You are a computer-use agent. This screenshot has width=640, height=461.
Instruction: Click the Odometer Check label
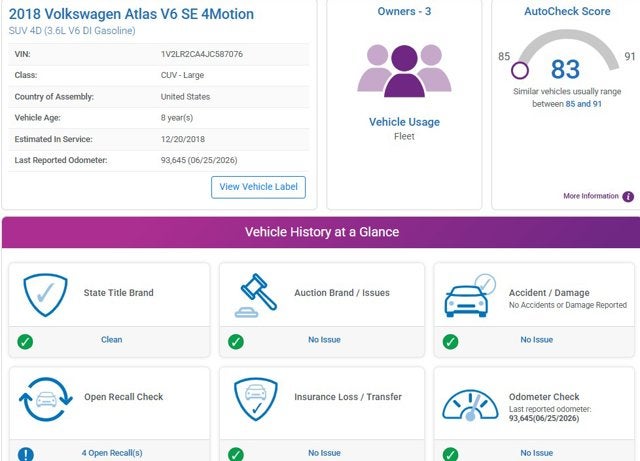tap(544, 397)
